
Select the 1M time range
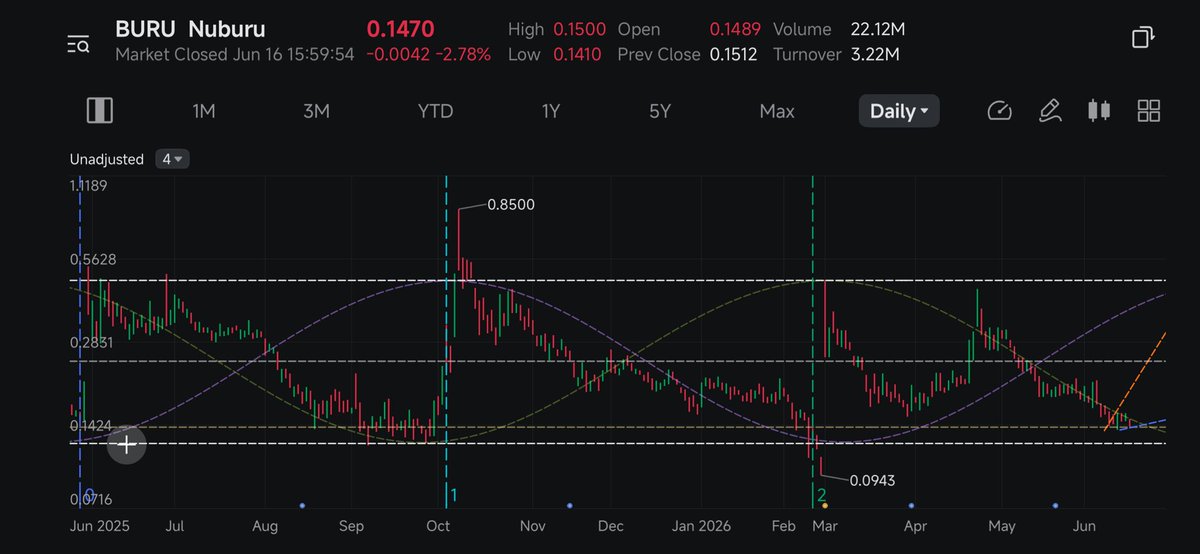[204, 111]
